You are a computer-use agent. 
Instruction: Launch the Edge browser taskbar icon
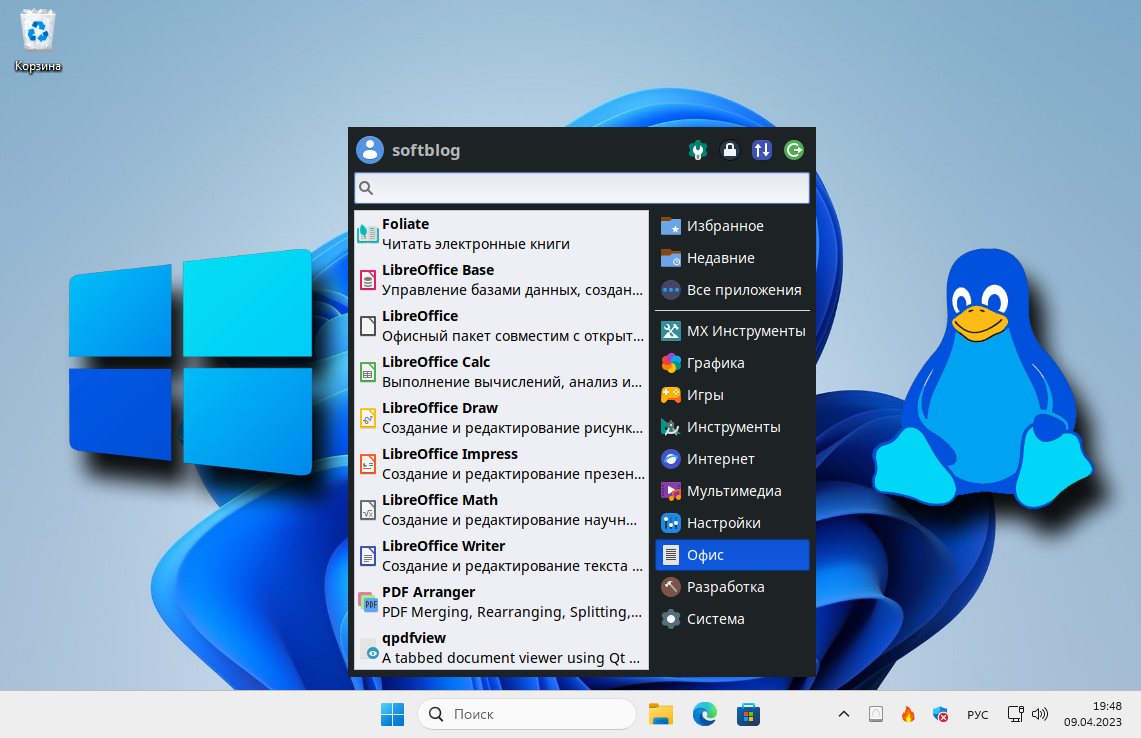704,714
